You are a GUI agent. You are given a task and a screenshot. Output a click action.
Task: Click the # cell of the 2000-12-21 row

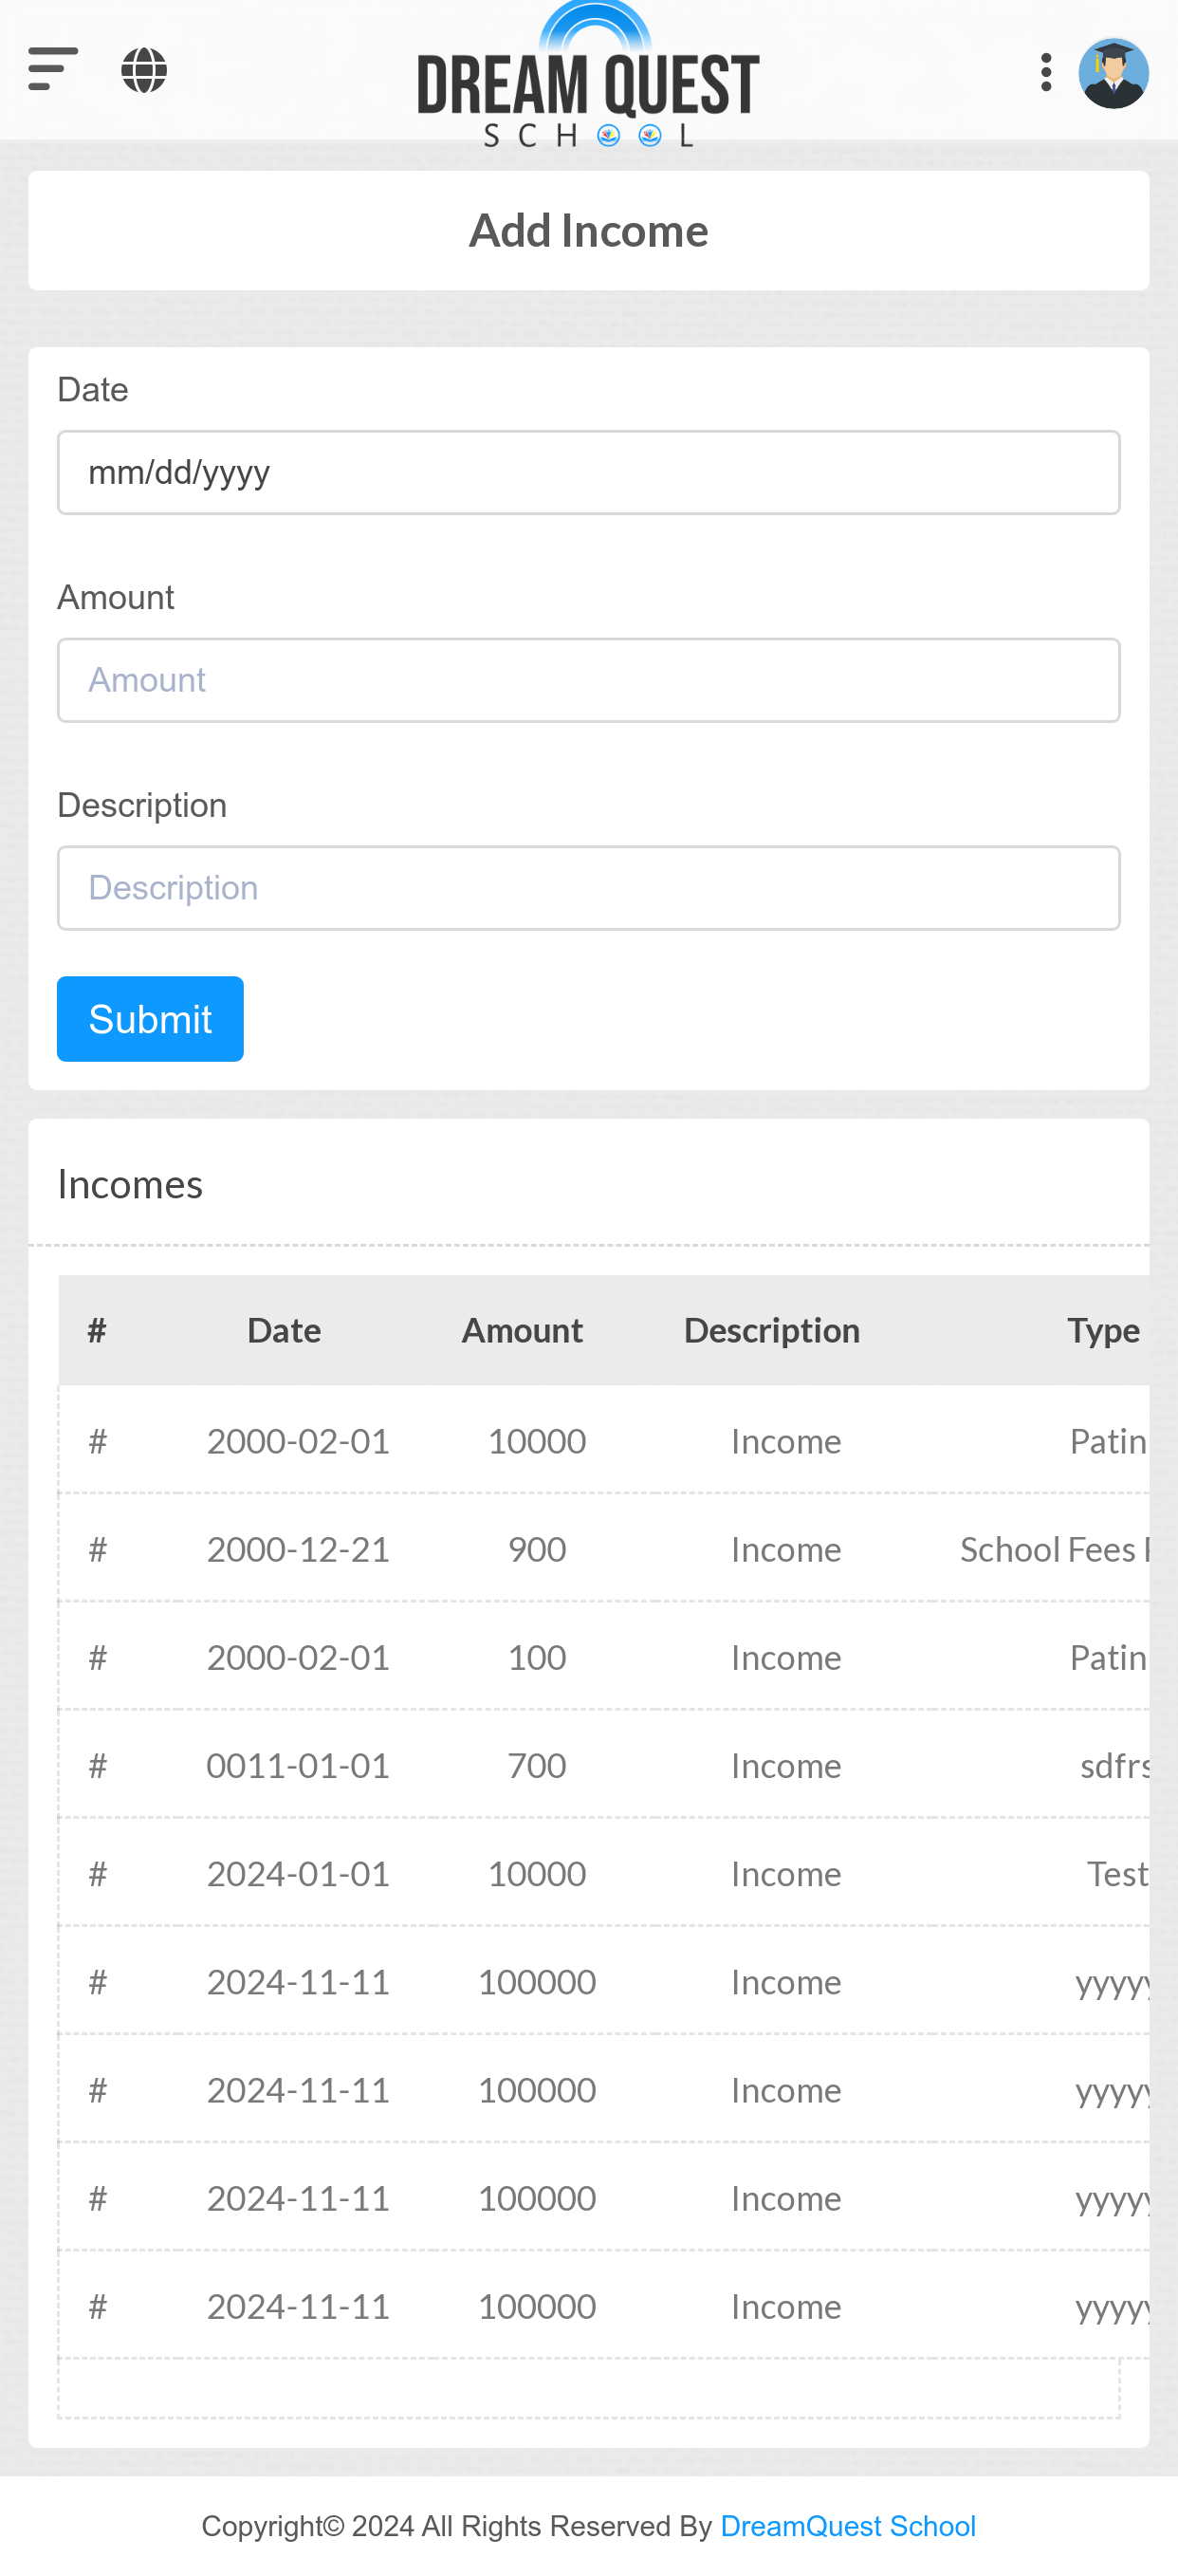point(97,1549)
